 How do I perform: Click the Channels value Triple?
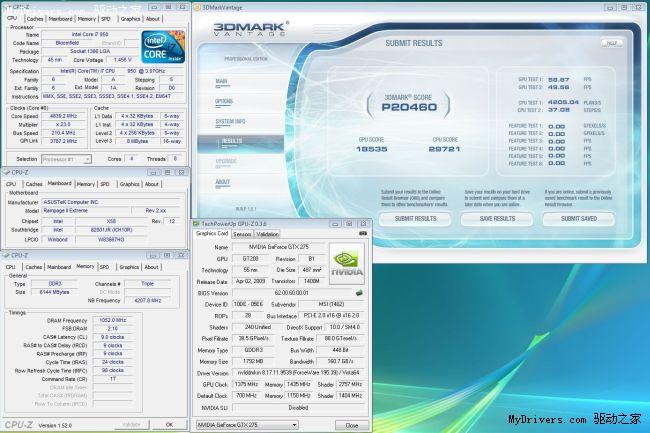coord(147,284)
